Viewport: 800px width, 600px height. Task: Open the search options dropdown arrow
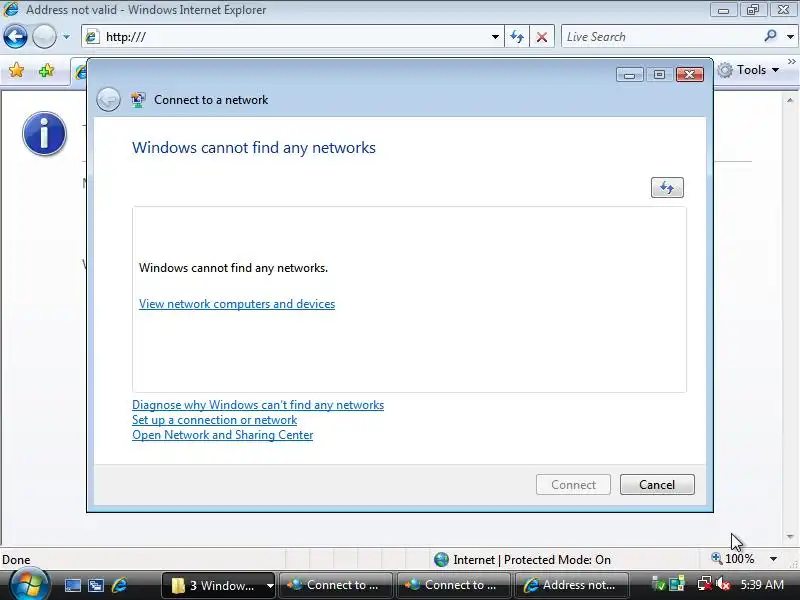coord(790,37)
